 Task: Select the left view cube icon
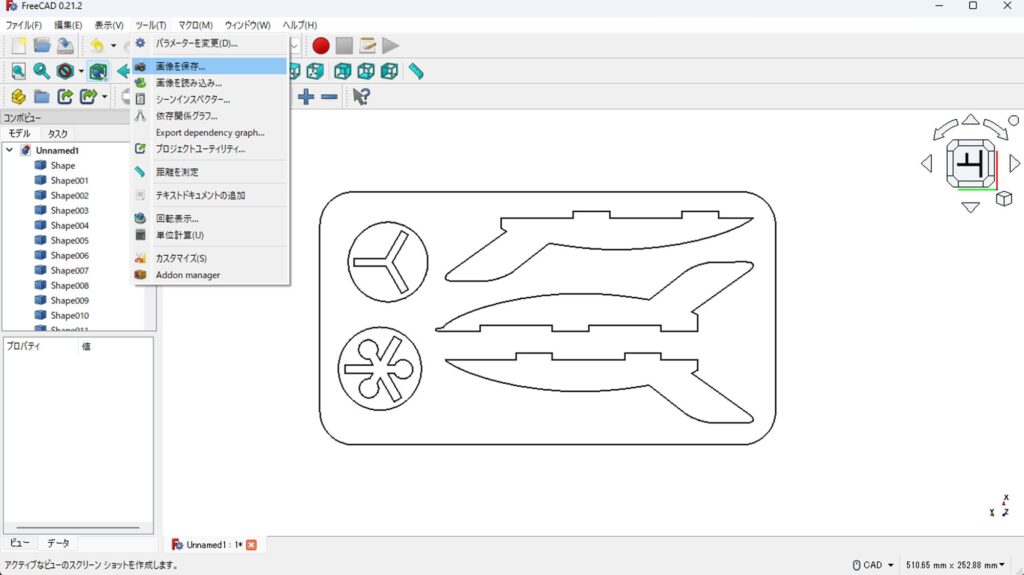tap(390, 71)
